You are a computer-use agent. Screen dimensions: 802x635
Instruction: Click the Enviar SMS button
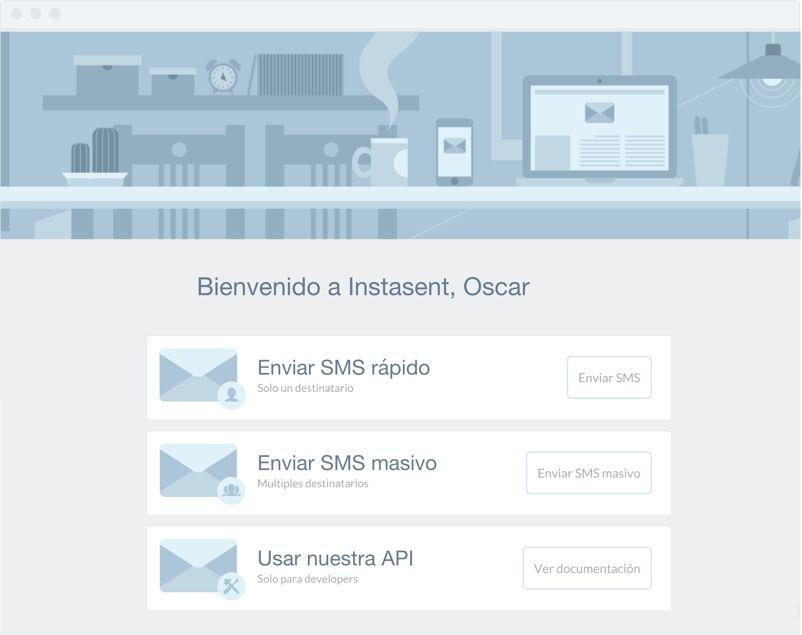pos(609,378)
